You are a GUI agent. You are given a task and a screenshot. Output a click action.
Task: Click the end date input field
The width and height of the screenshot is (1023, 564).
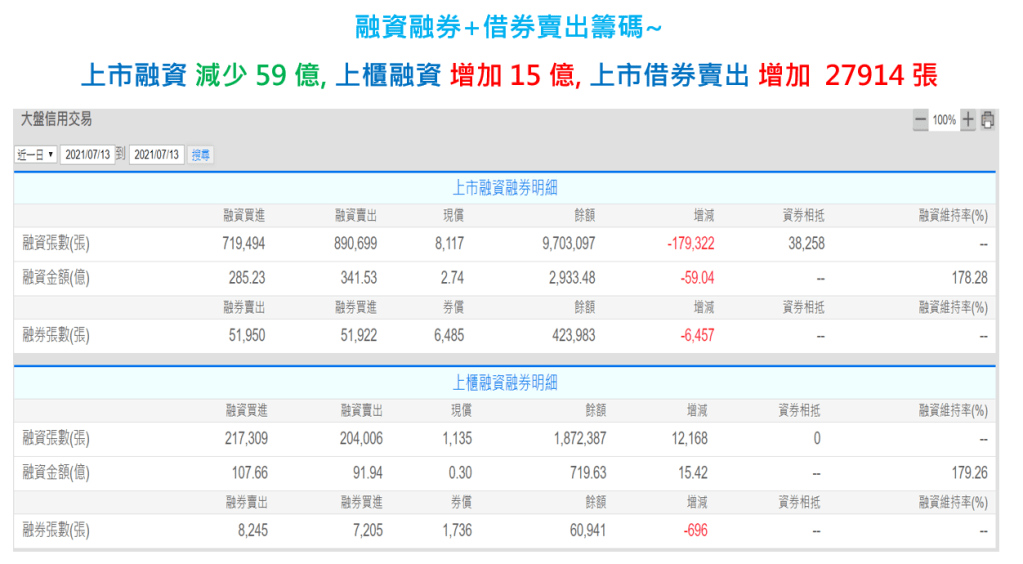point(156,155)
